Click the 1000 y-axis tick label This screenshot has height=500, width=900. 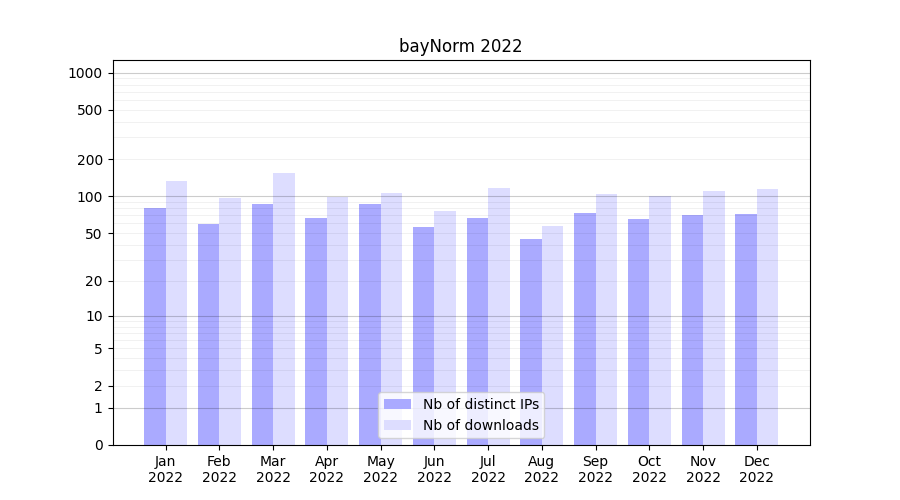click(85, 73)
